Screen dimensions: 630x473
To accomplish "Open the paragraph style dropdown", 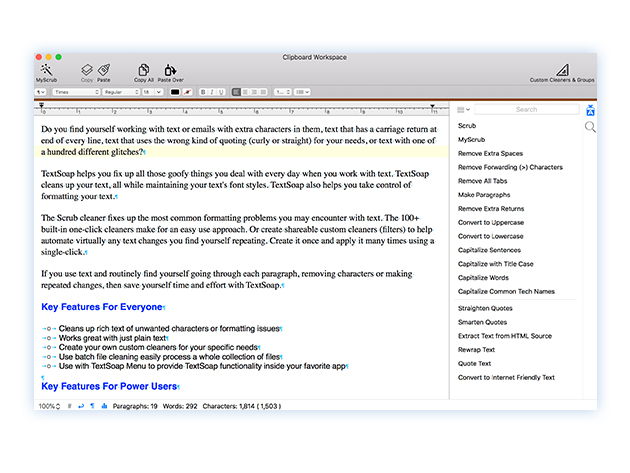I will click(41, 92).
